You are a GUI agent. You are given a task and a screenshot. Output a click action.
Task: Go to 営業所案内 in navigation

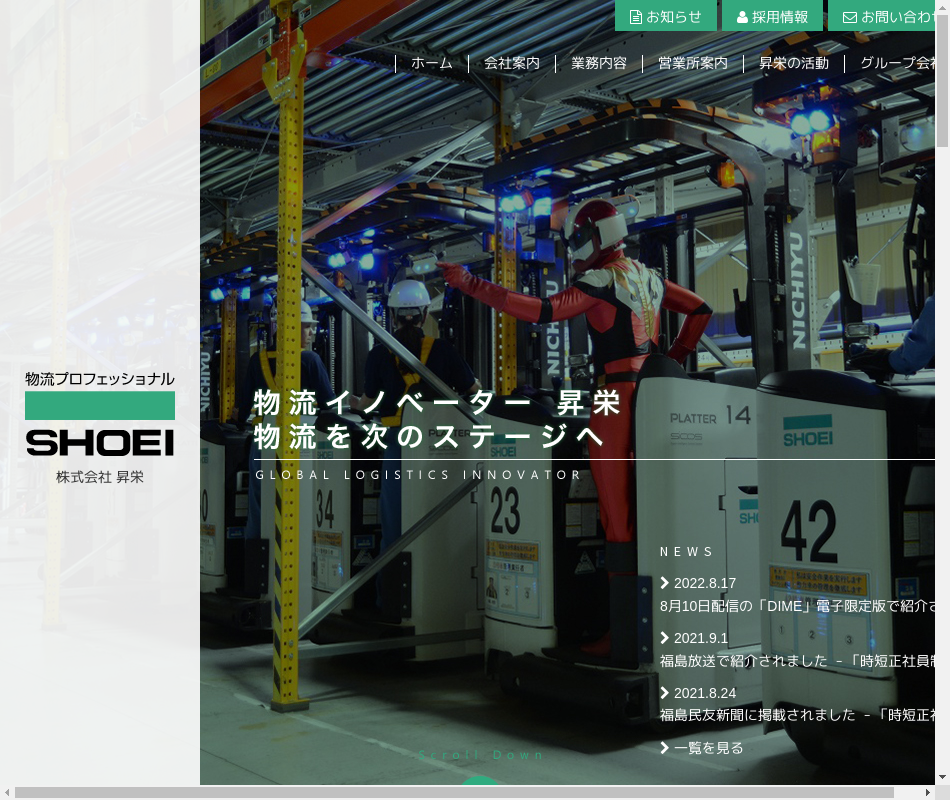692,63
